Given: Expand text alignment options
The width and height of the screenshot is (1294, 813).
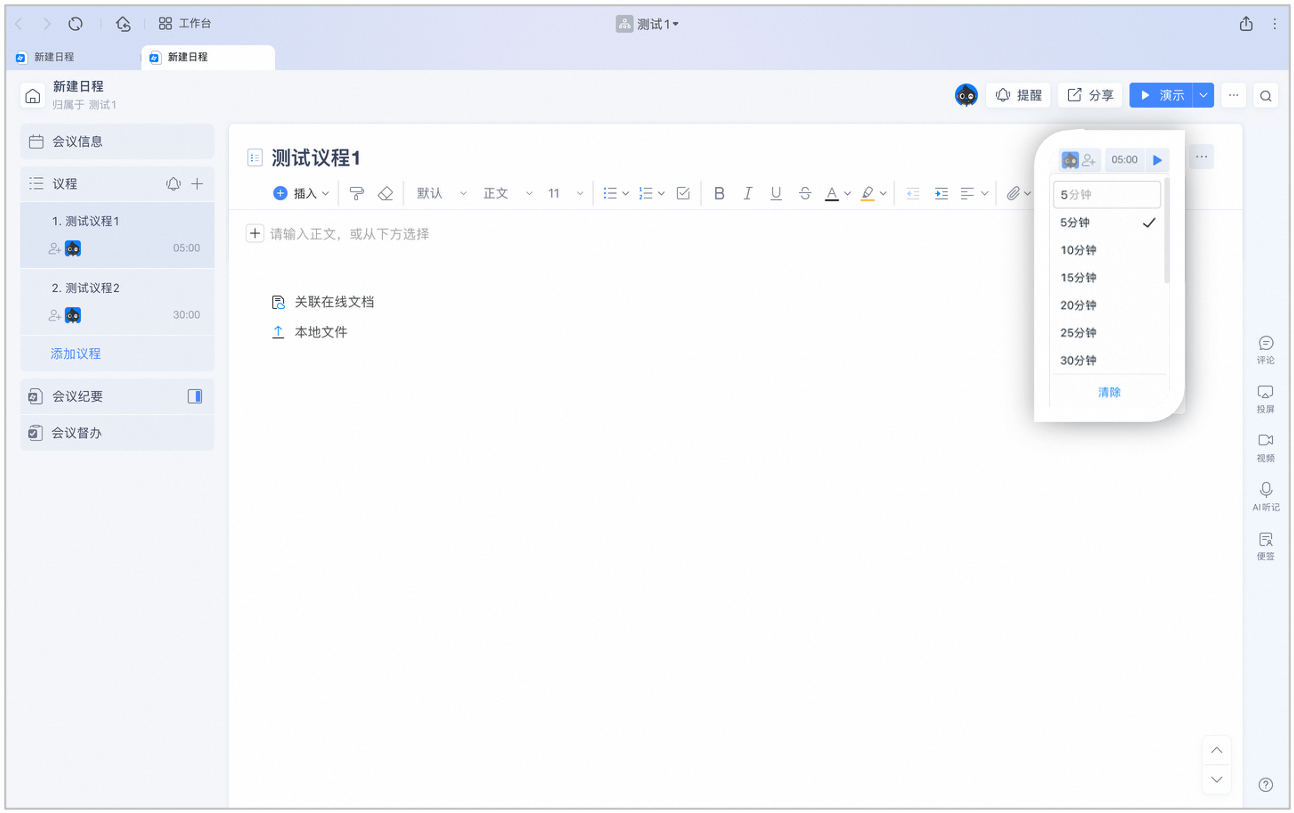Looking at the screenshot, I should pos(985,194).
